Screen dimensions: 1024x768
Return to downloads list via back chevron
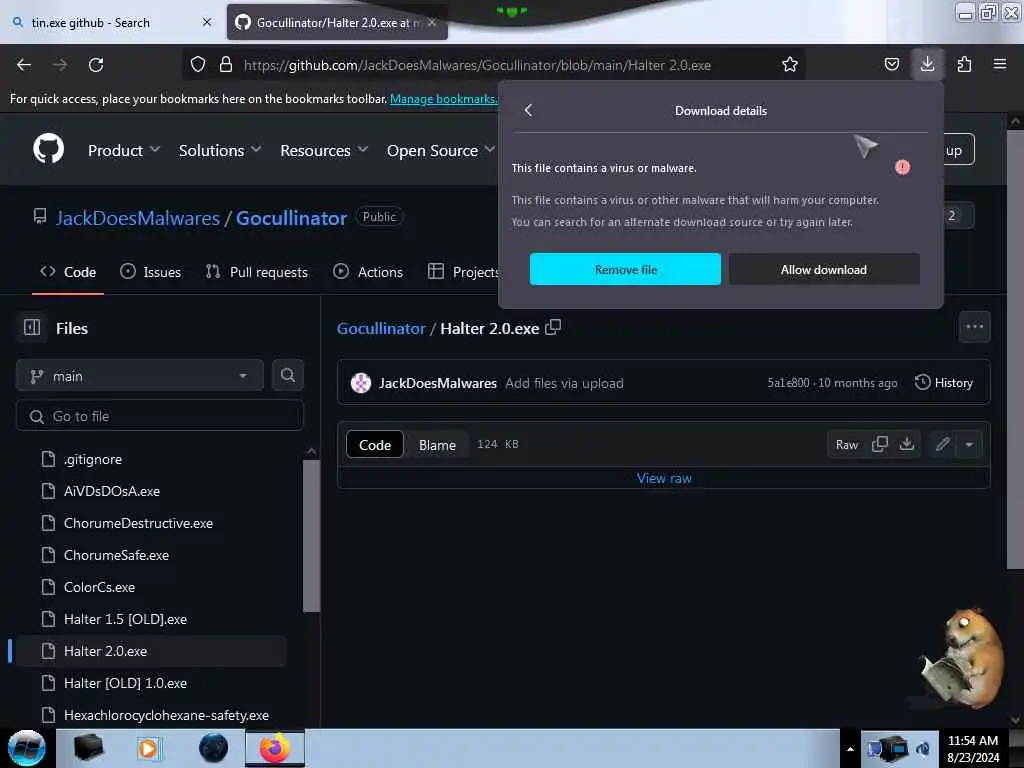coord(528,110)
